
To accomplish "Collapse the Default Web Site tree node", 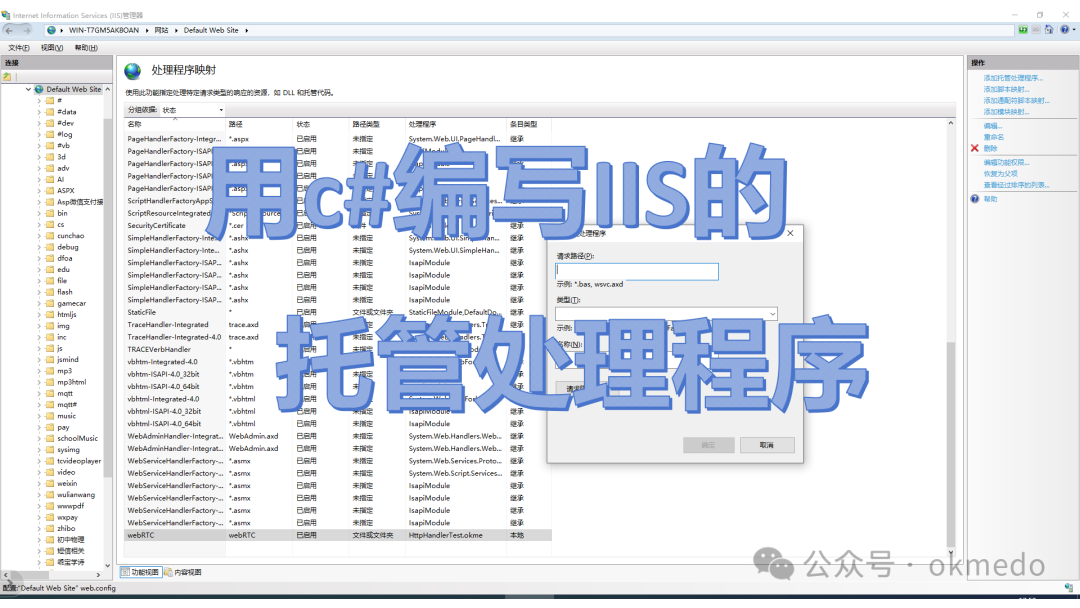I will tap(27, 89).
